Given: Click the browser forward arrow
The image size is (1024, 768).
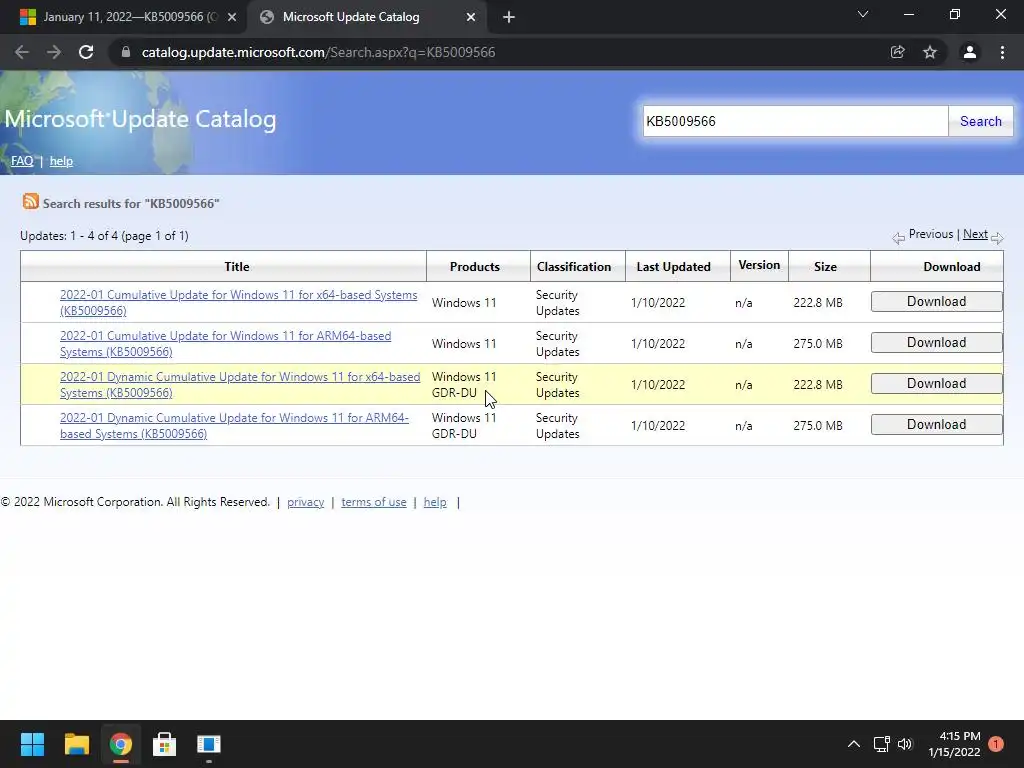Looking at the screenshot, I should pos(54,52).
